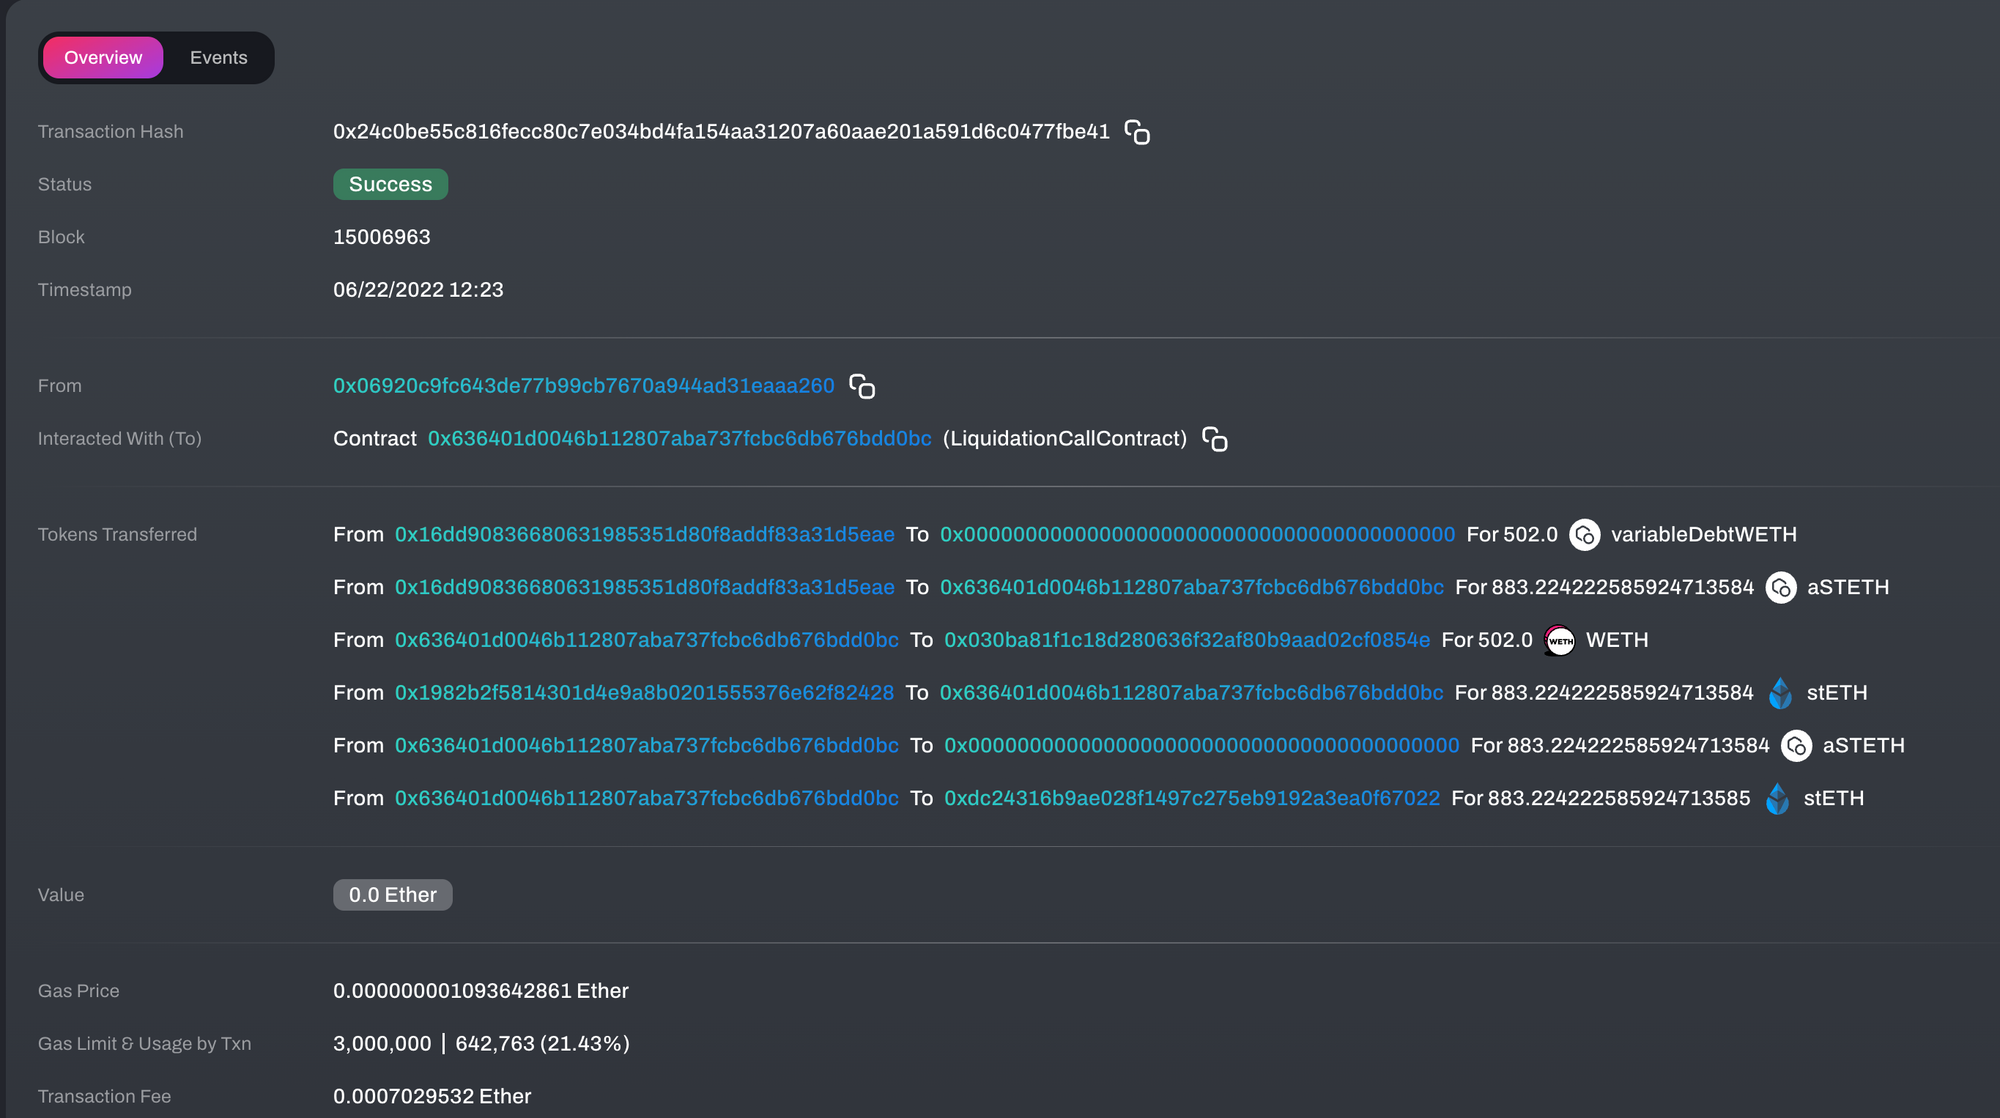Switch to the Events tab
Screen dimensions: 2000x1118
point(218,58)
